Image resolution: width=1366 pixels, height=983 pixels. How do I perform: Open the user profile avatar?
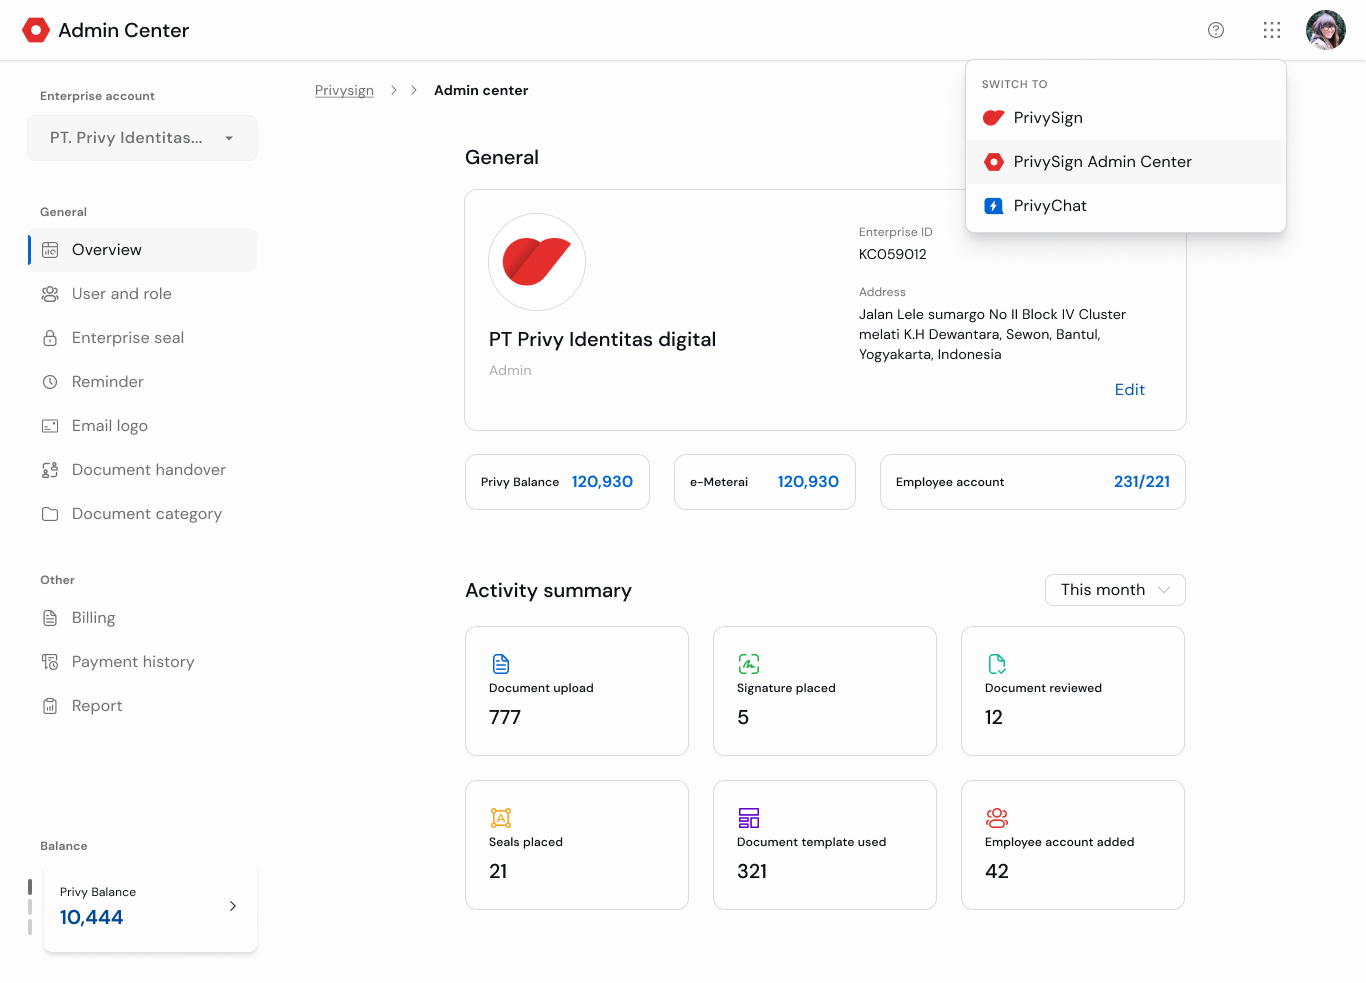pos(1326,30)
